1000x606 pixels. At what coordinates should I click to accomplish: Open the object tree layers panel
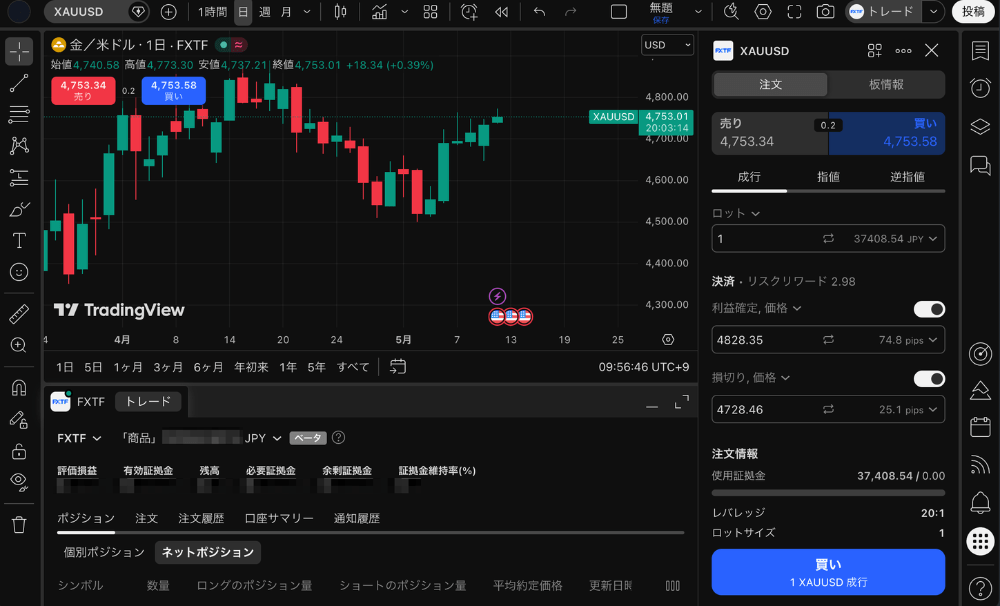(x=980, y=126)
